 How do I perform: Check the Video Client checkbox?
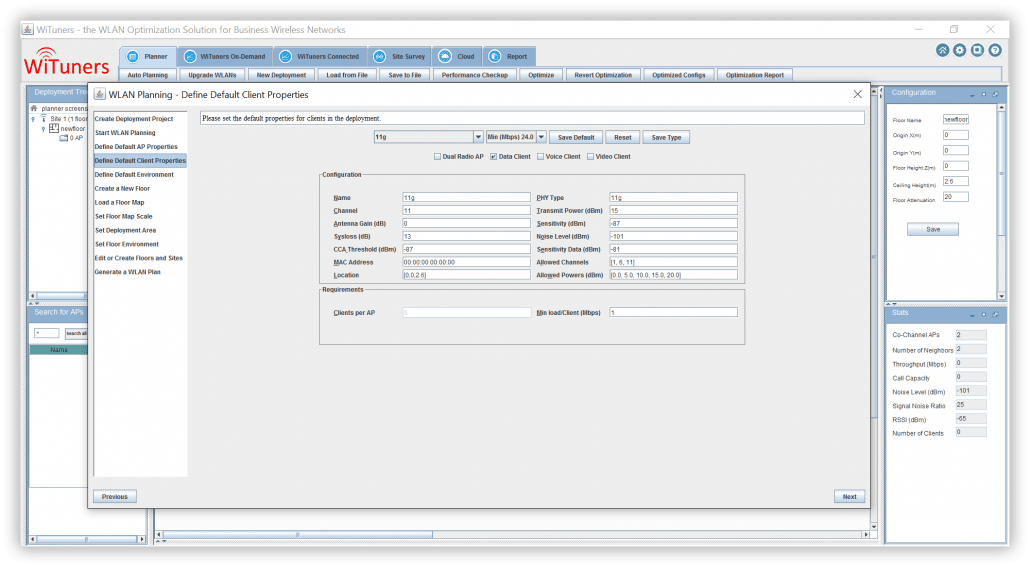coord(591,156)
